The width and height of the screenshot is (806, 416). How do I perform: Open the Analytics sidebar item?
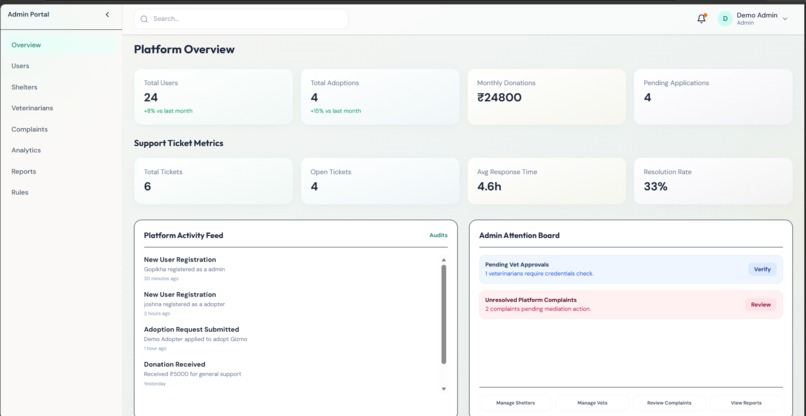tap(61, 150)
